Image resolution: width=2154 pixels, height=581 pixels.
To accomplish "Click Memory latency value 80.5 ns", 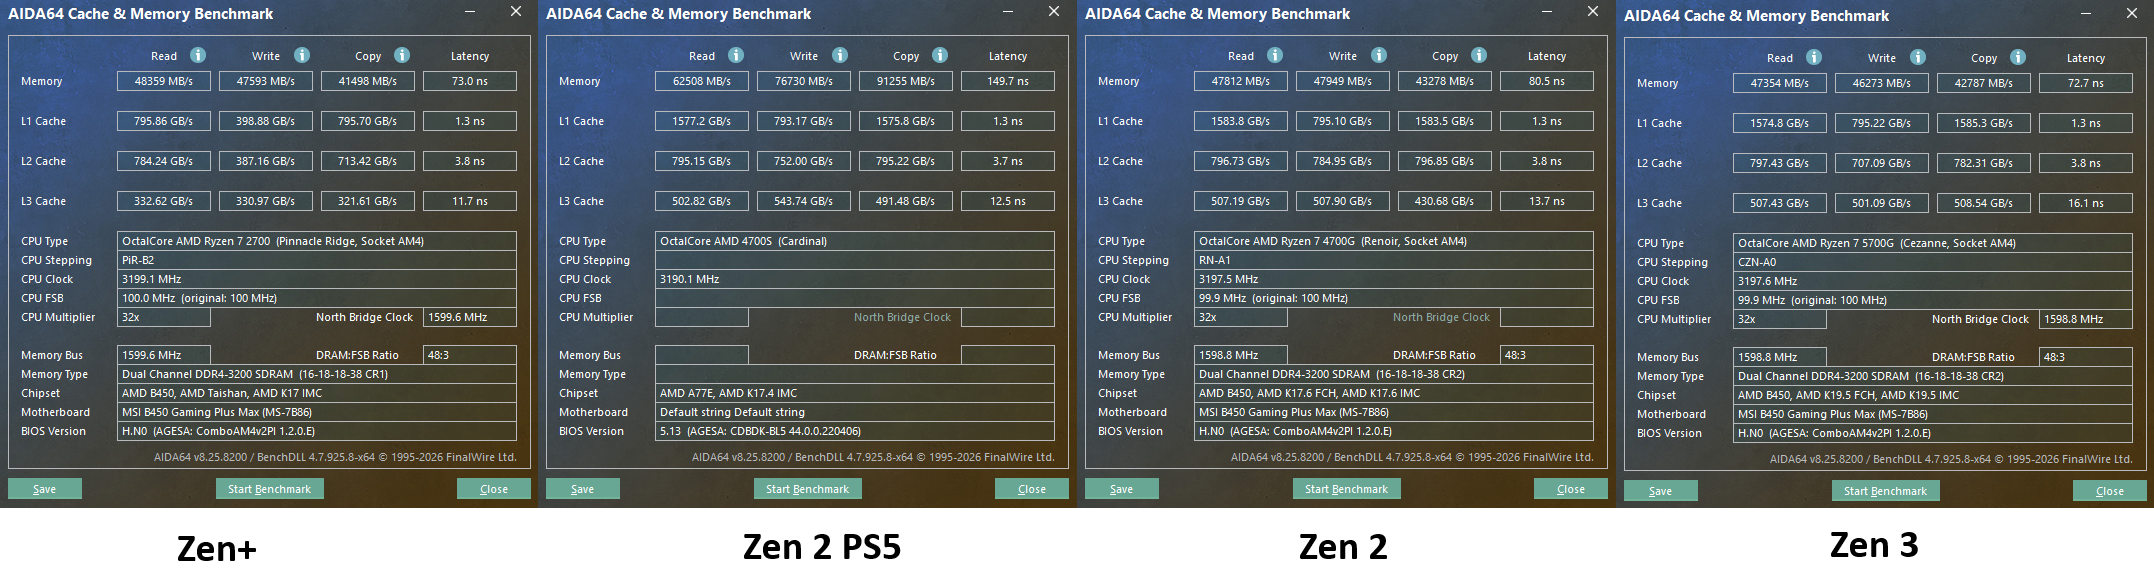I will pos(1547,81).
